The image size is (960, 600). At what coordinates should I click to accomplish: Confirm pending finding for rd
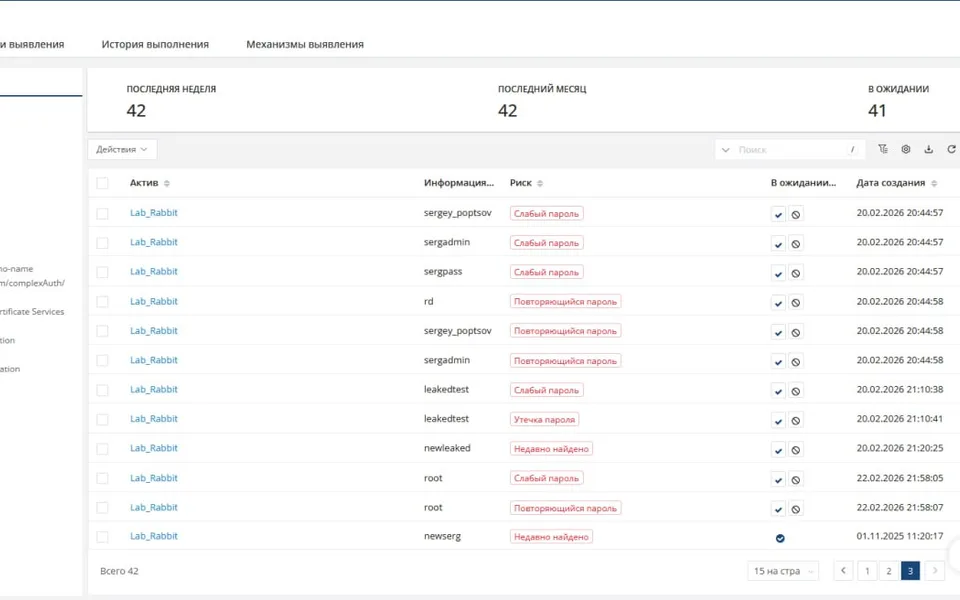[778, 302]
